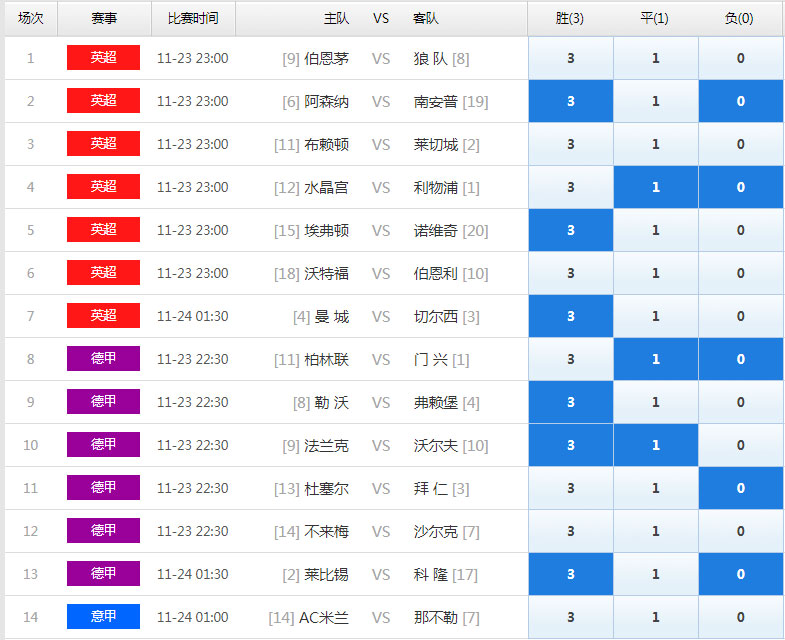Click the 比赛时间 column header

tap(193, 19)
